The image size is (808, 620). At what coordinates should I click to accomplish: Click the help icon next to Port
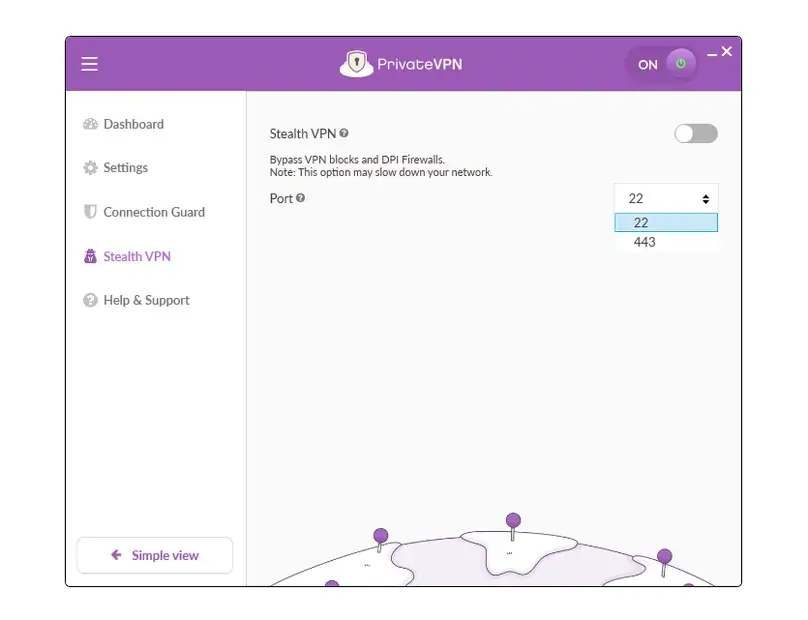tap(300, 198)
